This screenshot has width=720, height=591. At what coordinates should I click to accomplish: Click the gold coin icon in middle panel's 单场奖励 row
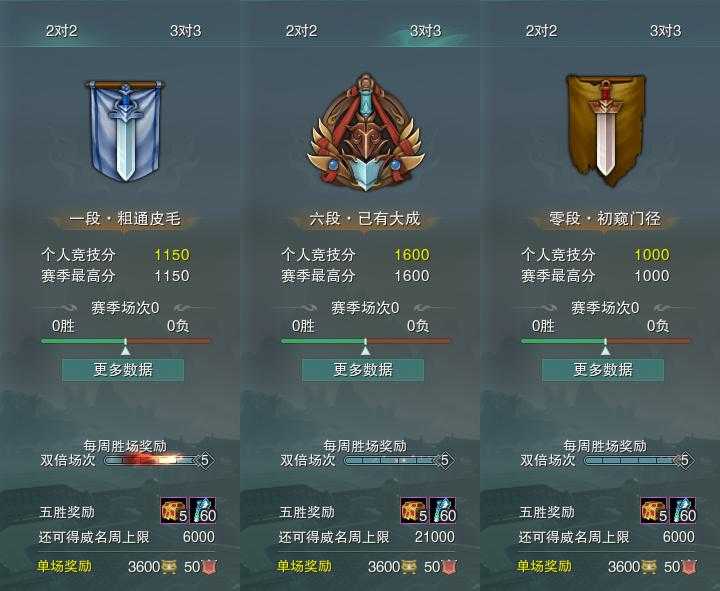point(409,567)
